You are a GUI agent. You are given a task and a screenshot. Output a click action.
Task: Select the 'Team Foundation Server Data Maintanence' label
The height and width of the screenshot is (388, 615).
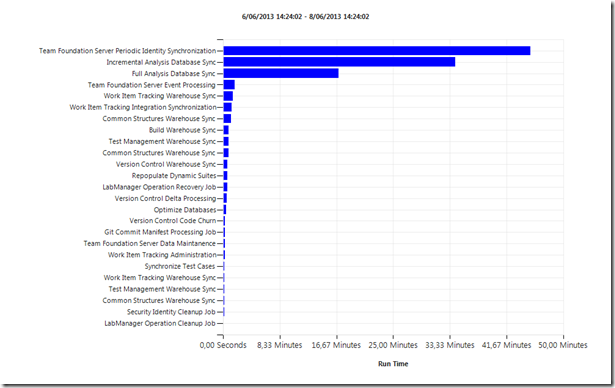point(150,244)
